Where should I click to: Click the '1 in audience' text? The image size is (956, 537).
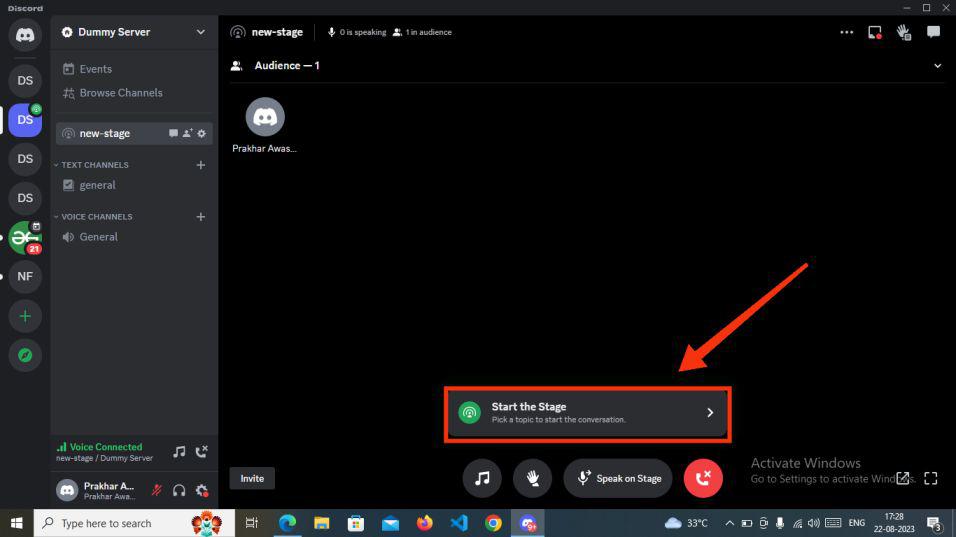[x=429, y=32]
